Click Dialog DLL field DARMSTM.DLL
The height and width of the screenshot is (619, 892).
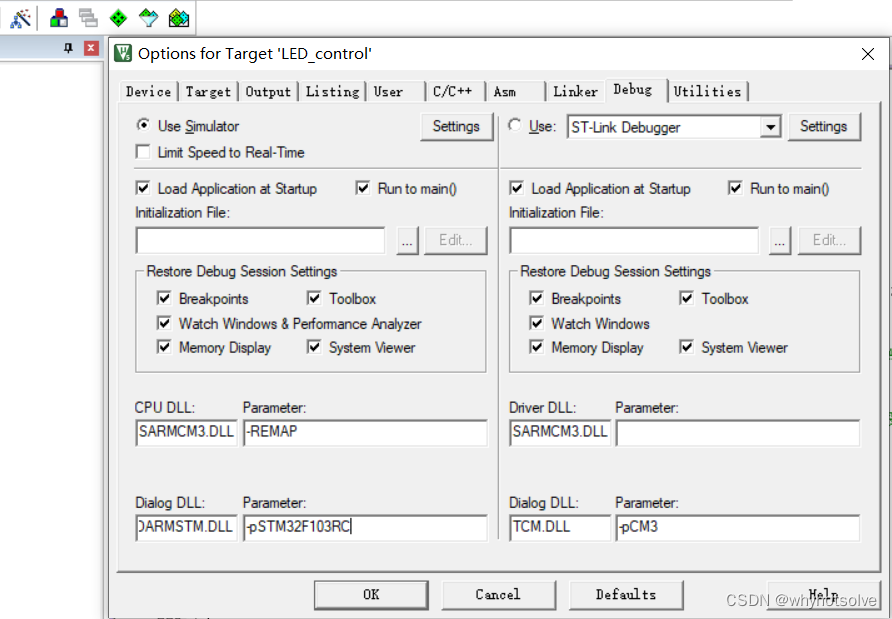point(187,528)
